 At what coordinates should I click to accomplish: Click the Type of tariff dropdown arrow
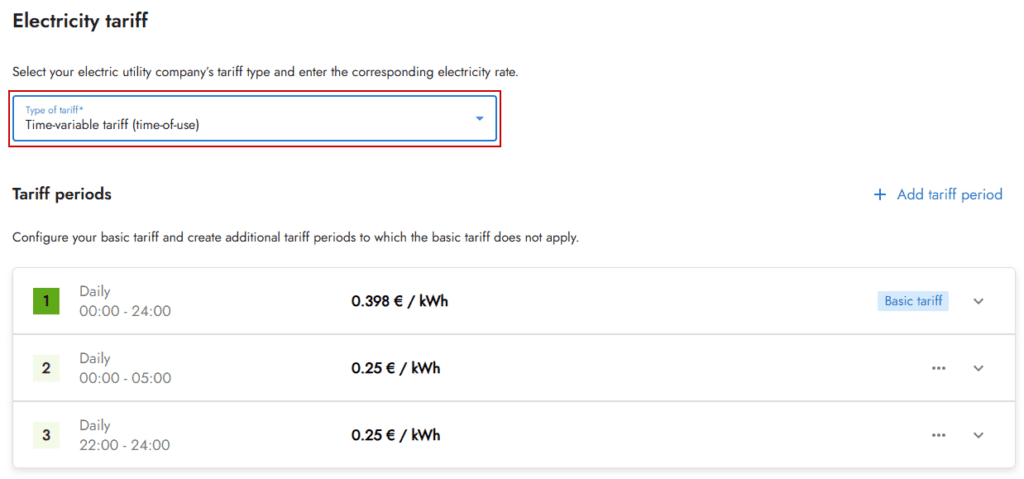click(x=479, y=119)
